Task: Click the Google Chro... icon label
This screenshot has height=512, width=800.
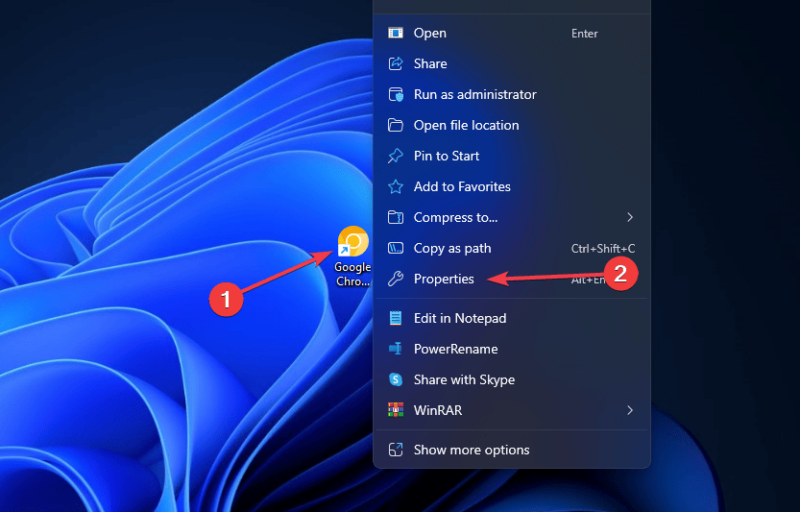Action: (x=353, y=274)
